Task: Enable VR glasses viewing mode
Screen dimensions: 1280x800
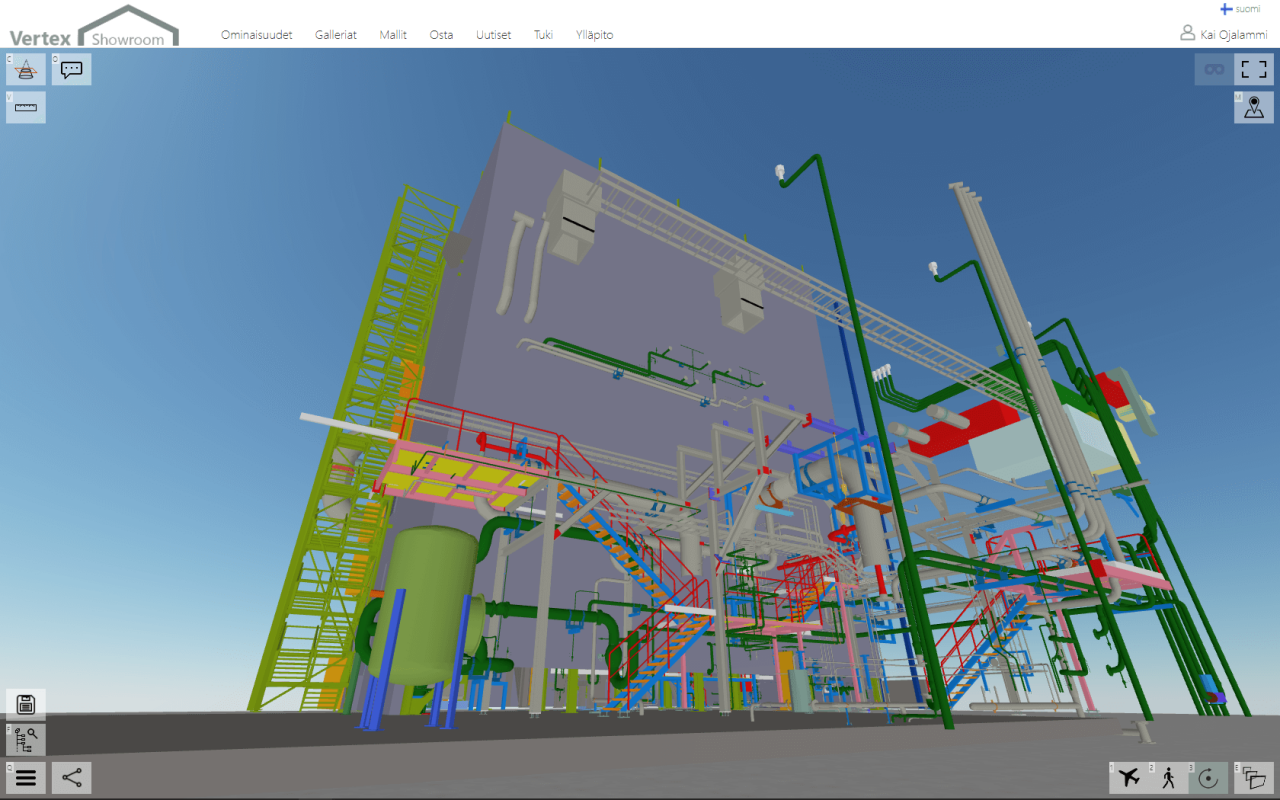Action: 1213,69
